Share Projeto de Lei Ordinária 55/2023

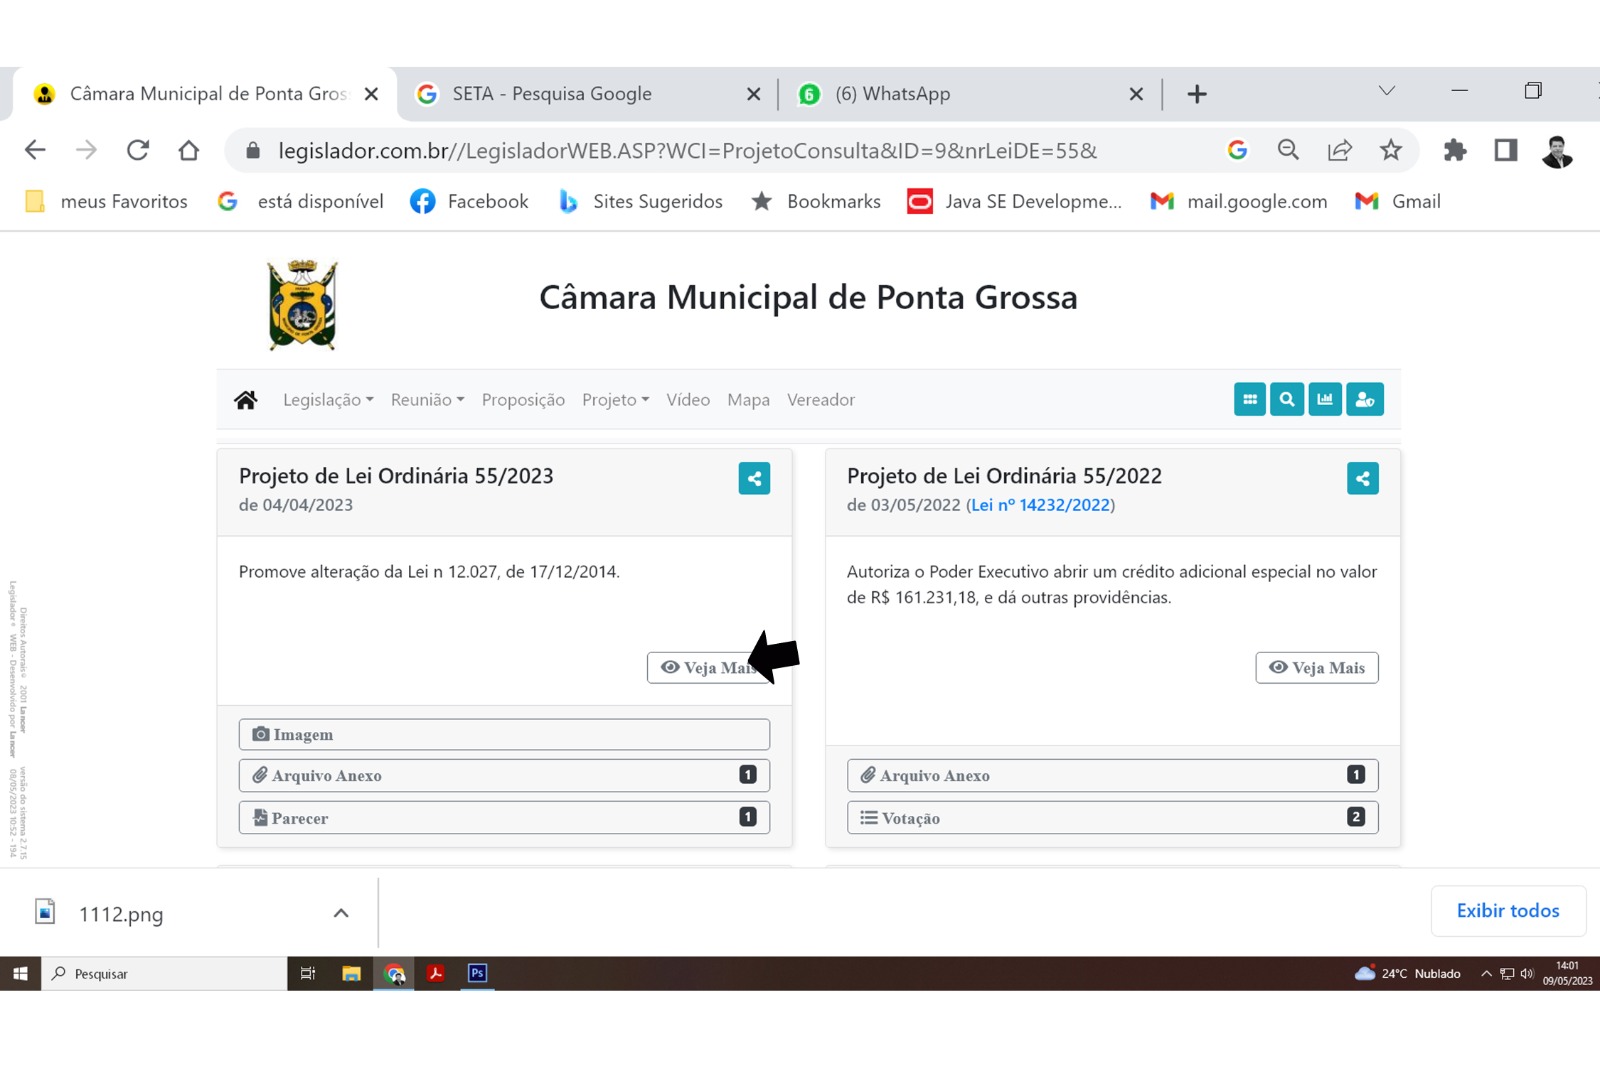(x=754, y=478)
